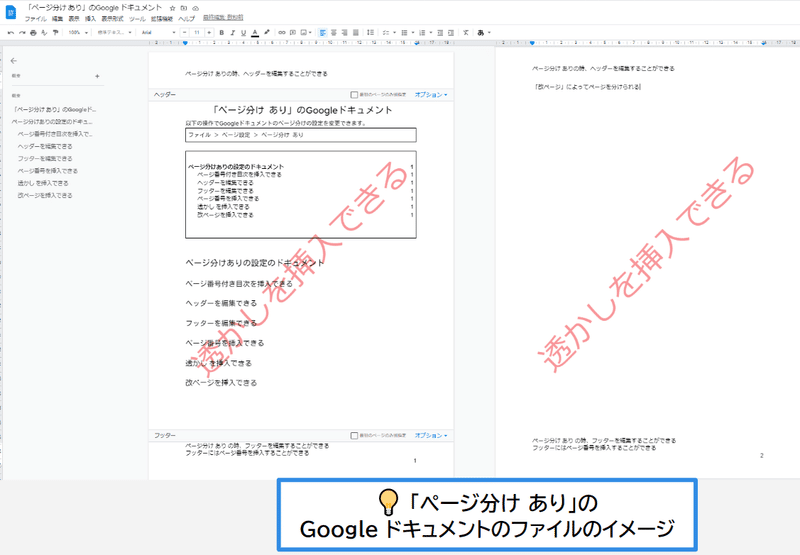Click the Print icon

[x=33, y=33]
